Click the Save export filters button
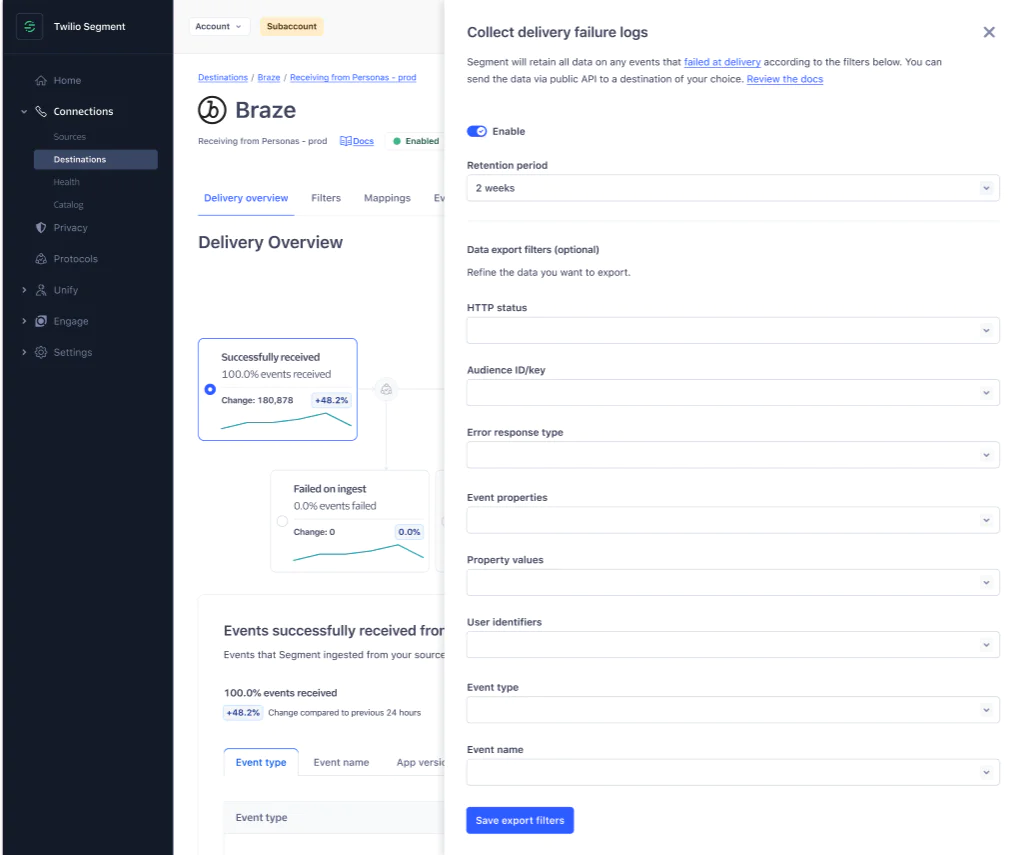 tap(519, 820)
